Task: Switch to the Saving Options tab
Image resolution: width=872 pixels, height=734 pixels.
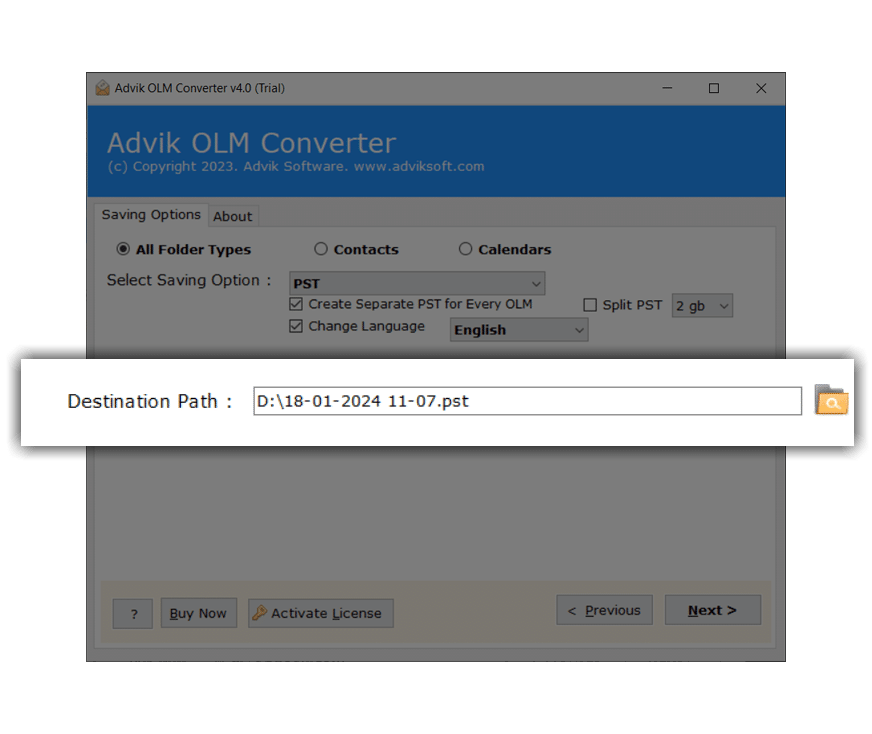Action: (151, 215)
